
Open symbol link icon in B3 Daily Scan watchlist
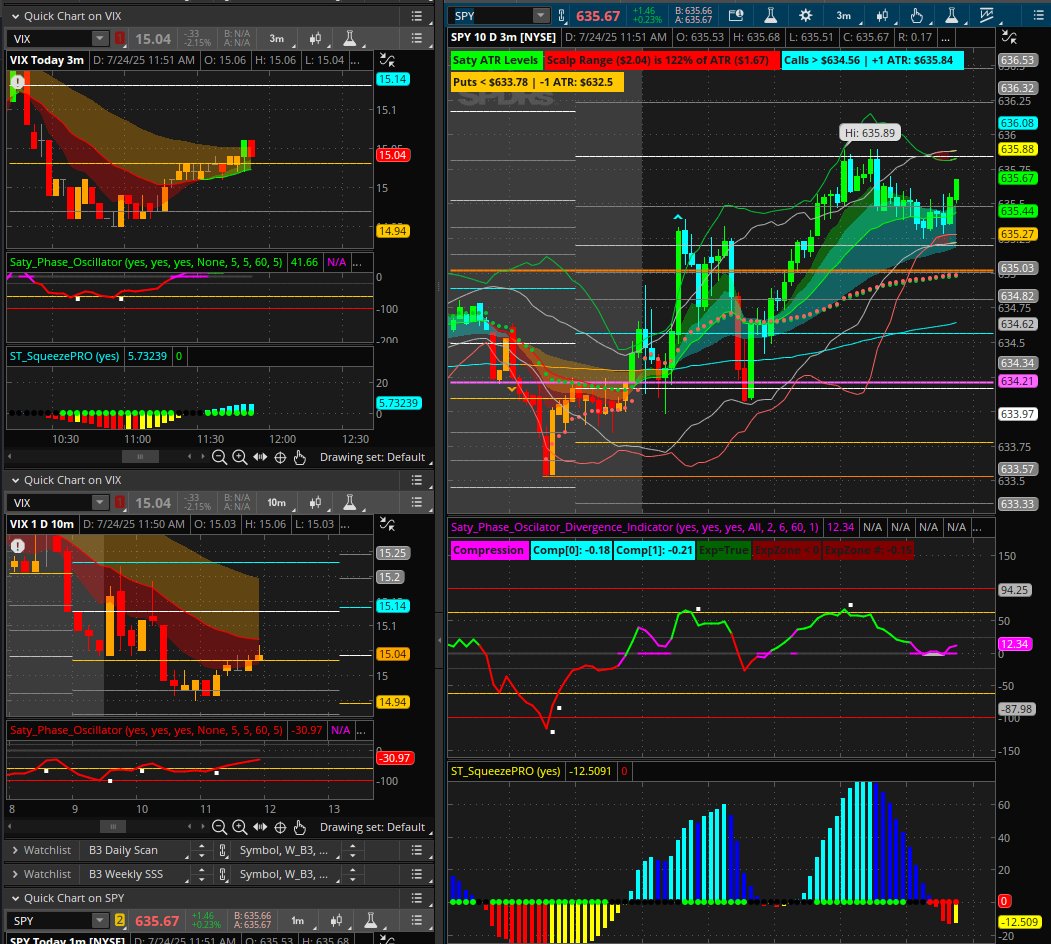coord(223,850)
